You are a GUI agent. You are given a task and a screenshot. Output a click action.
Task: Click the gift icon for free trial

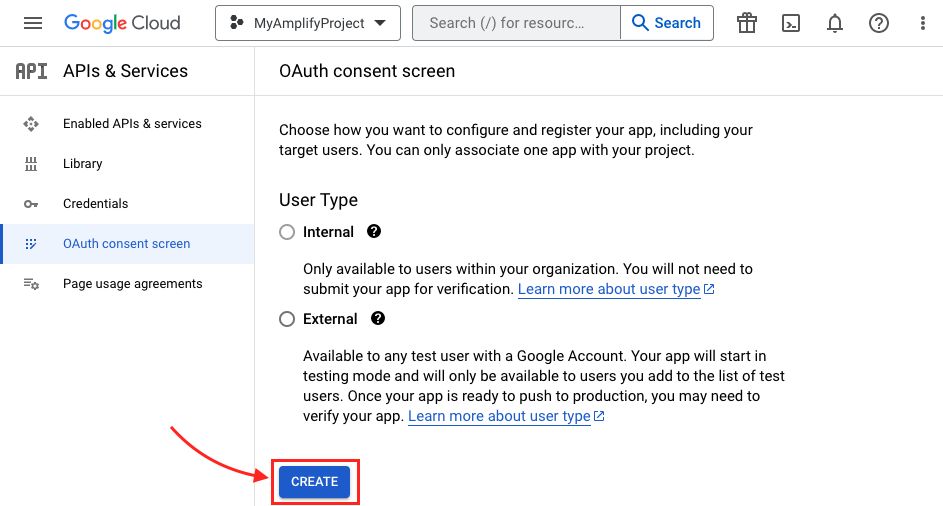[747, 23]
